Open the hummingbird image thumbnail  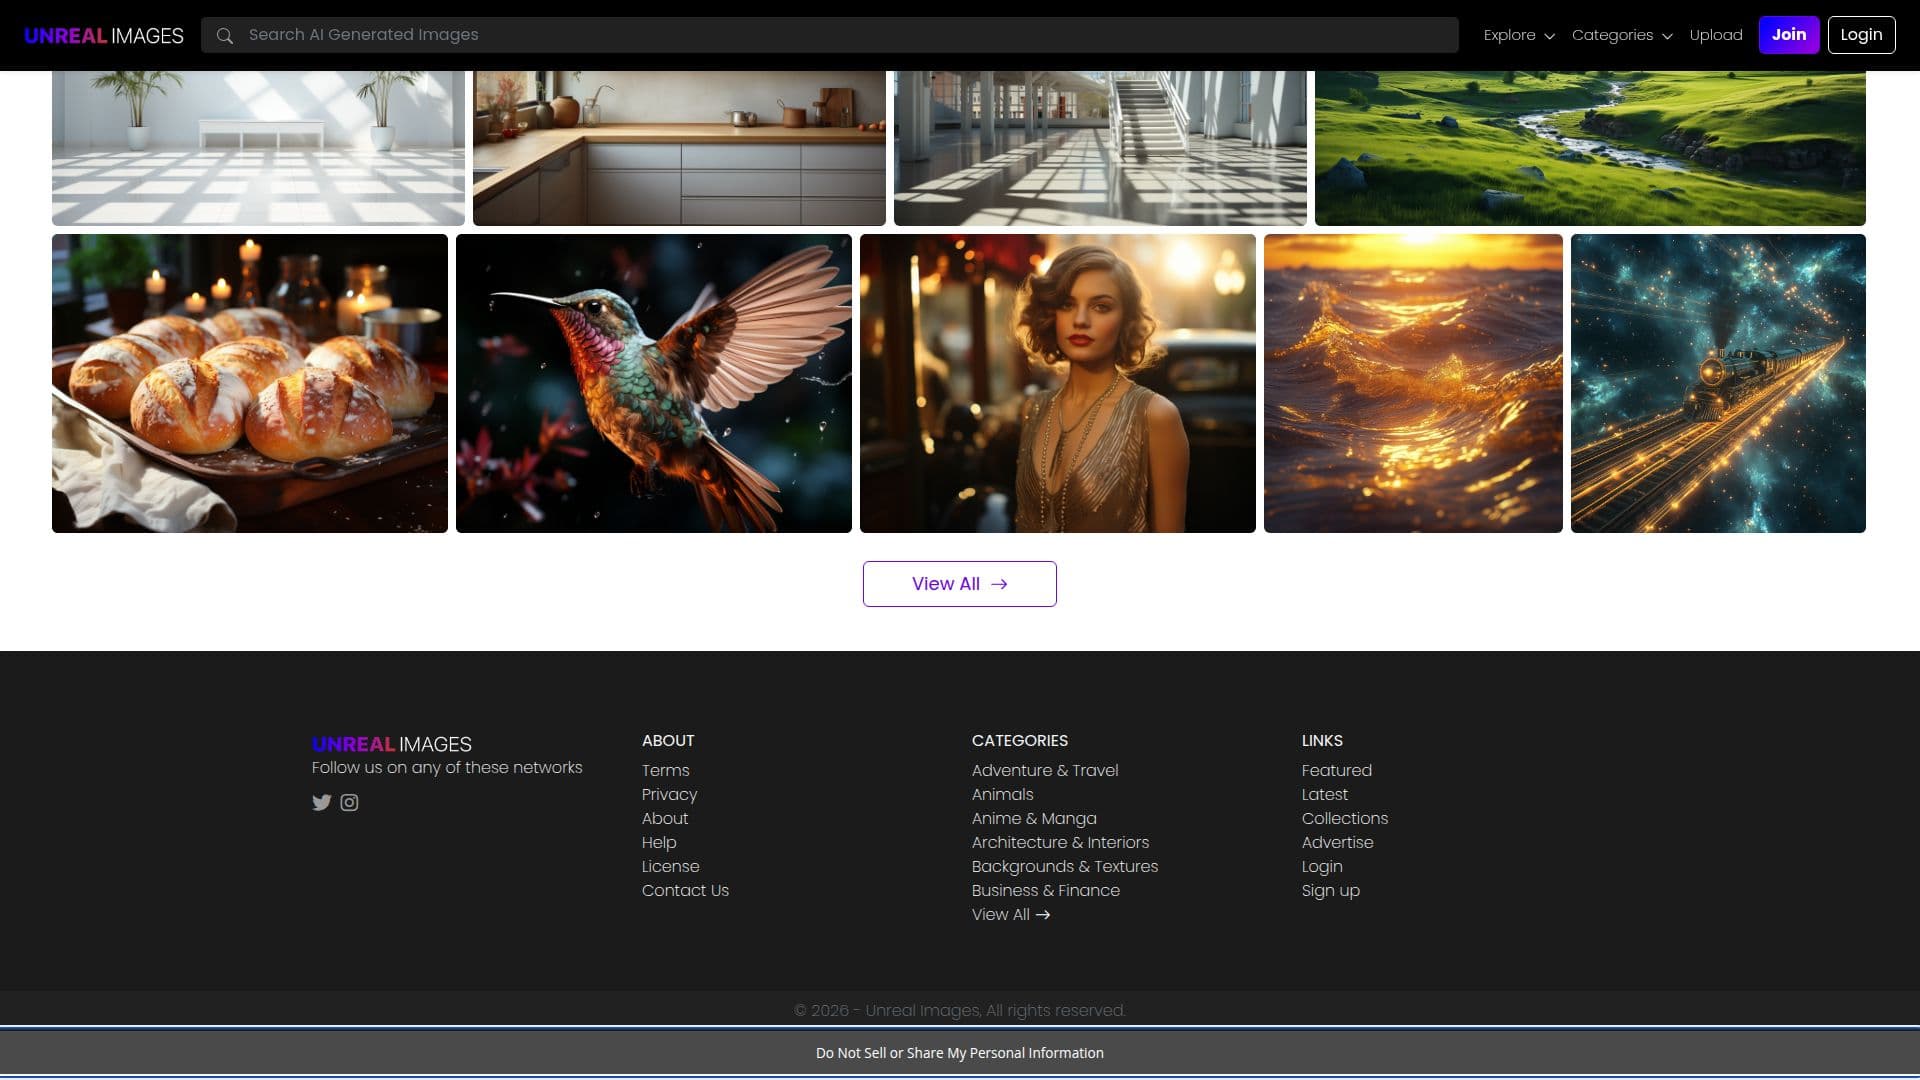coord(654,383)
